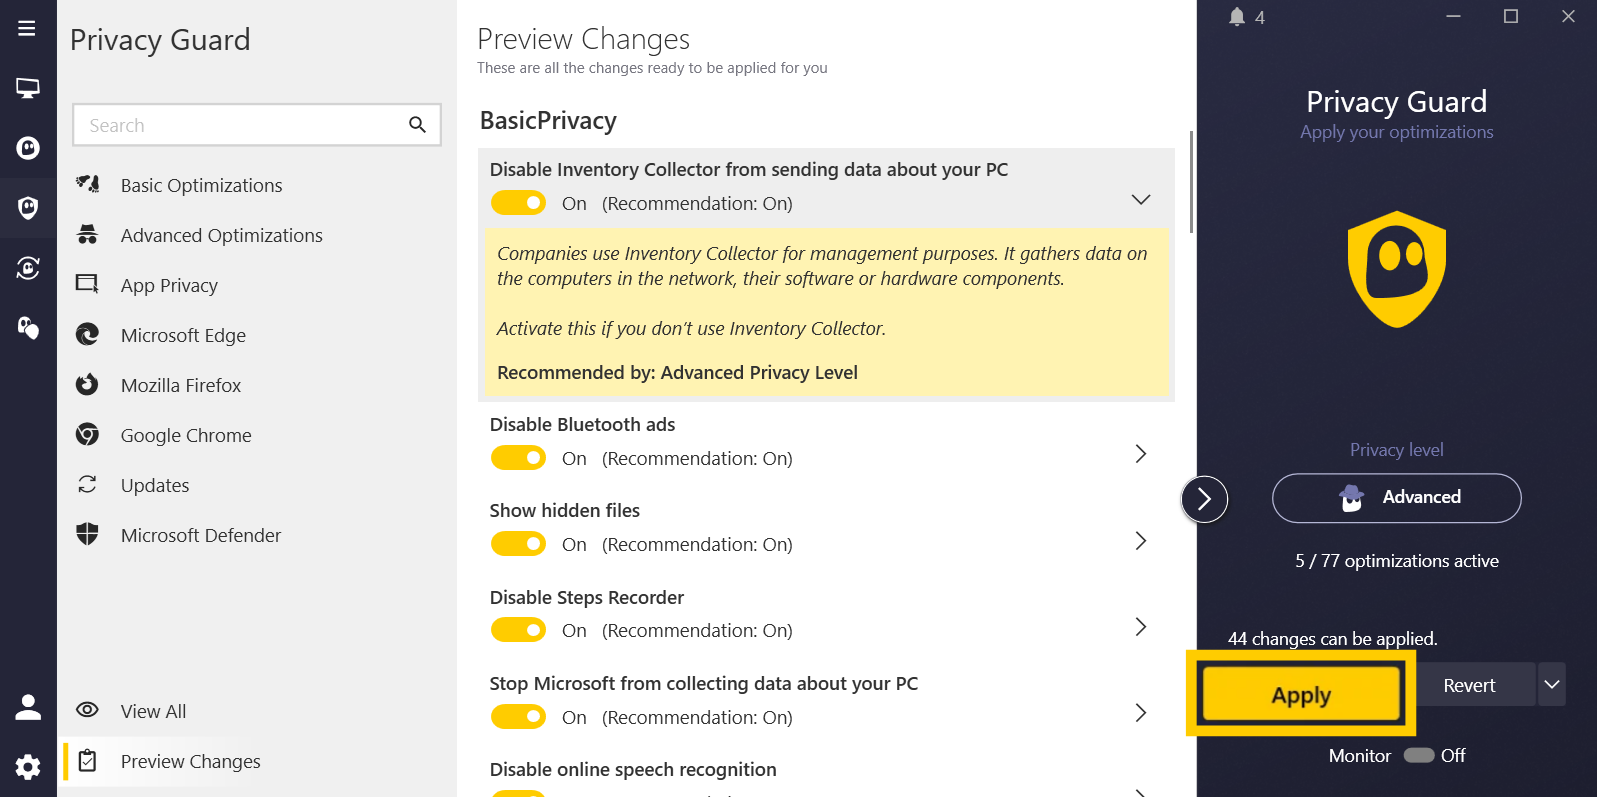
Task: Collapse side panel with round arrow button
Action: coord(1204,499)
